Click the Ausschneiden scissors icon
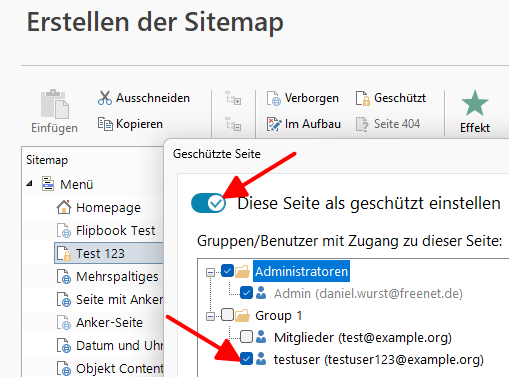The height and width of the screenshot is (377, 509). pos(105,98)
